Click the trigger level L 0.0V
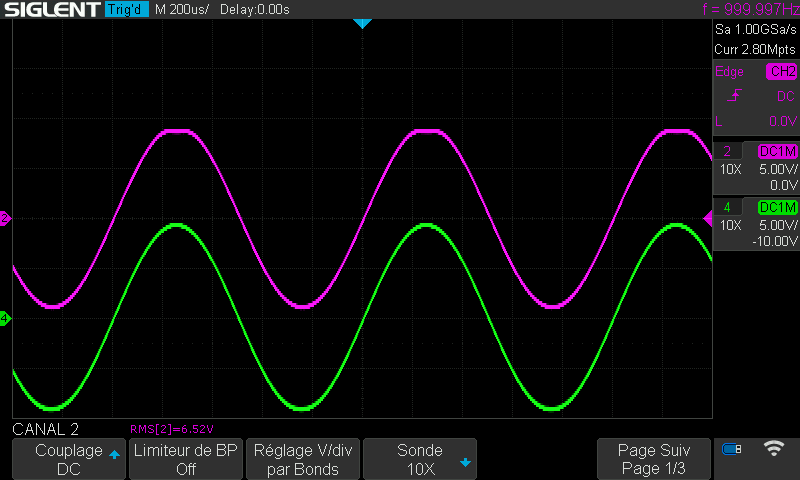The height and width of the screenshot is (480, 800). (x=756, y=121)
